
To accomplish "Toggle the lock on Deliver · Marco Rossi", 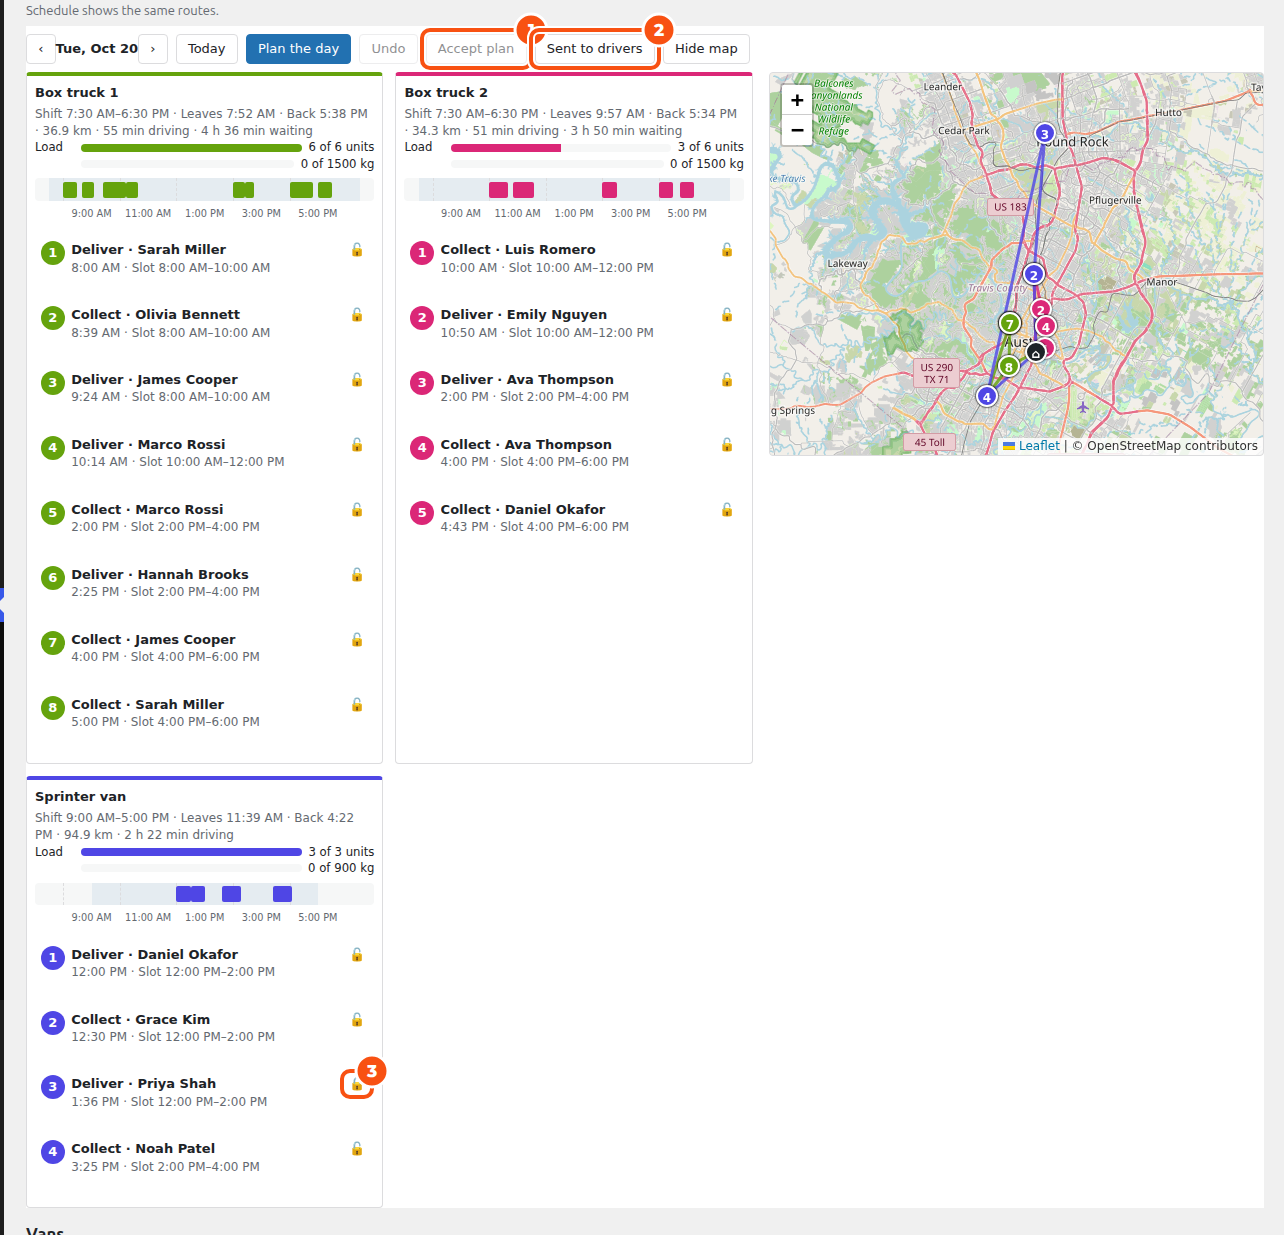I will pyautogui.click(x=357, y=445).
